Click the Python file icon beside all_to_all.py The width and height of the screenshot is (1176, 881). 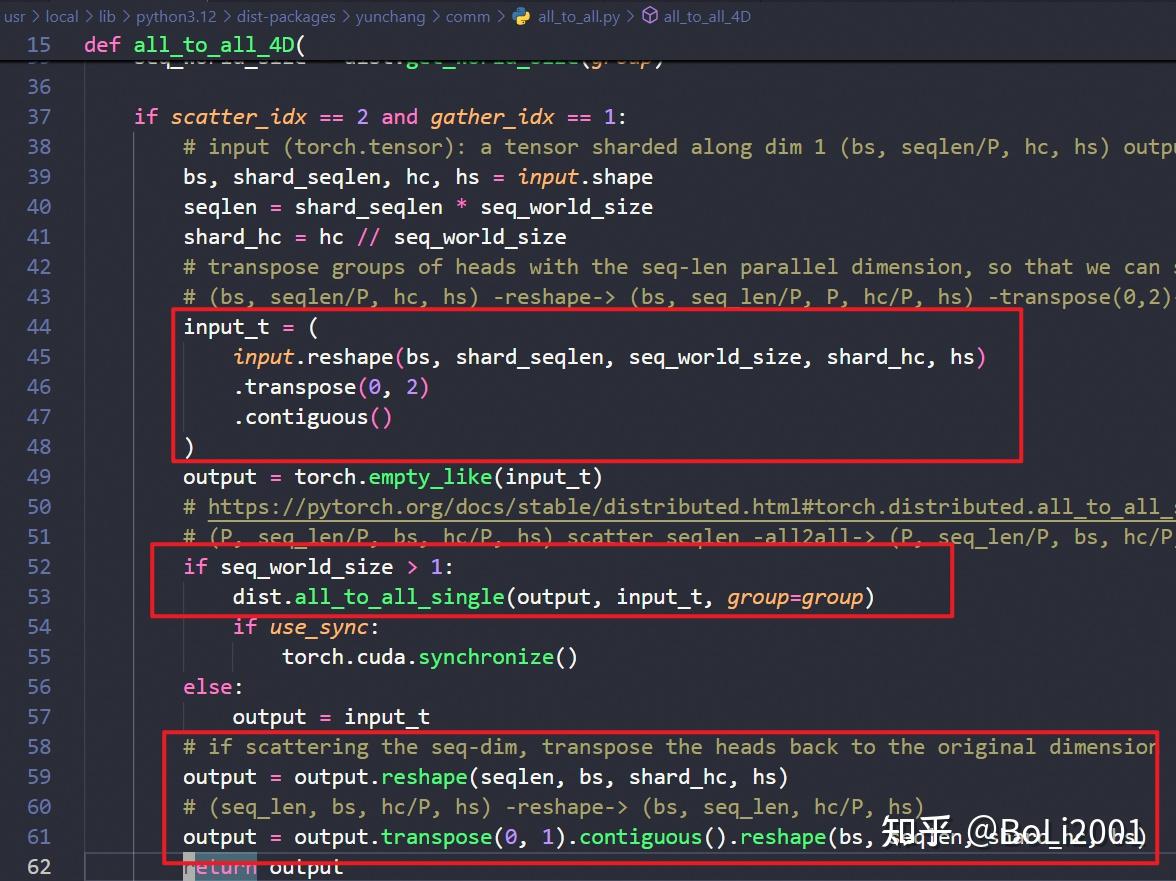pos(519,16)
